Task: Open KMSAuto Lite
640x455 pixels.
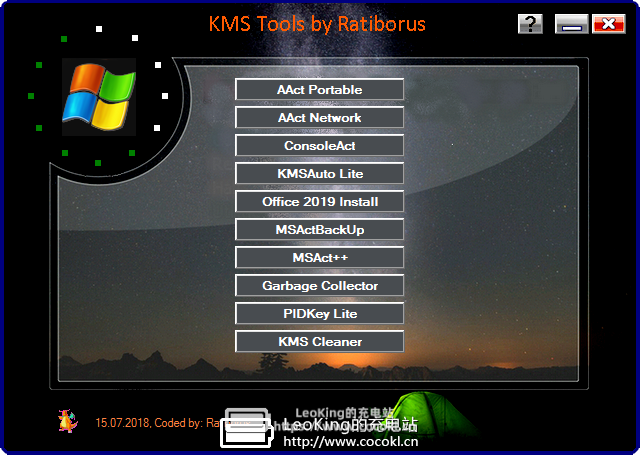Action: (x=319, y=173)
